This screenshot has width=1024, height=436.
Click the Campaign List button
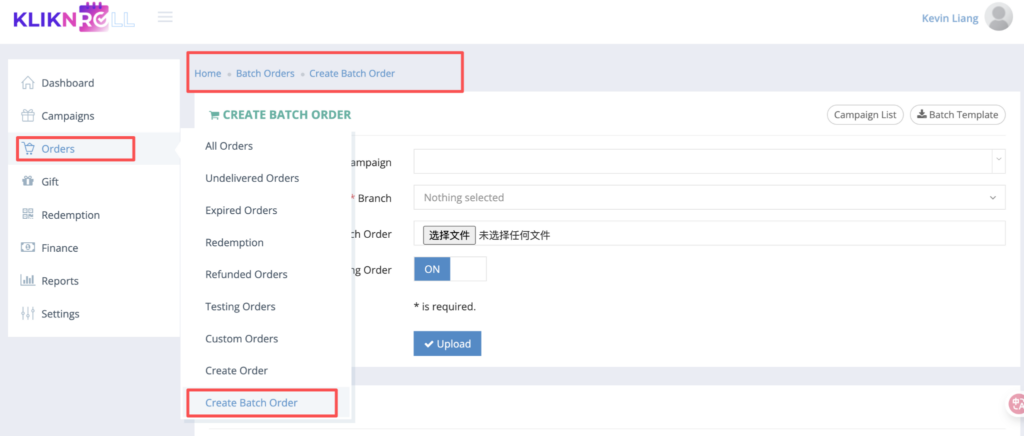[x=865, y=115]
